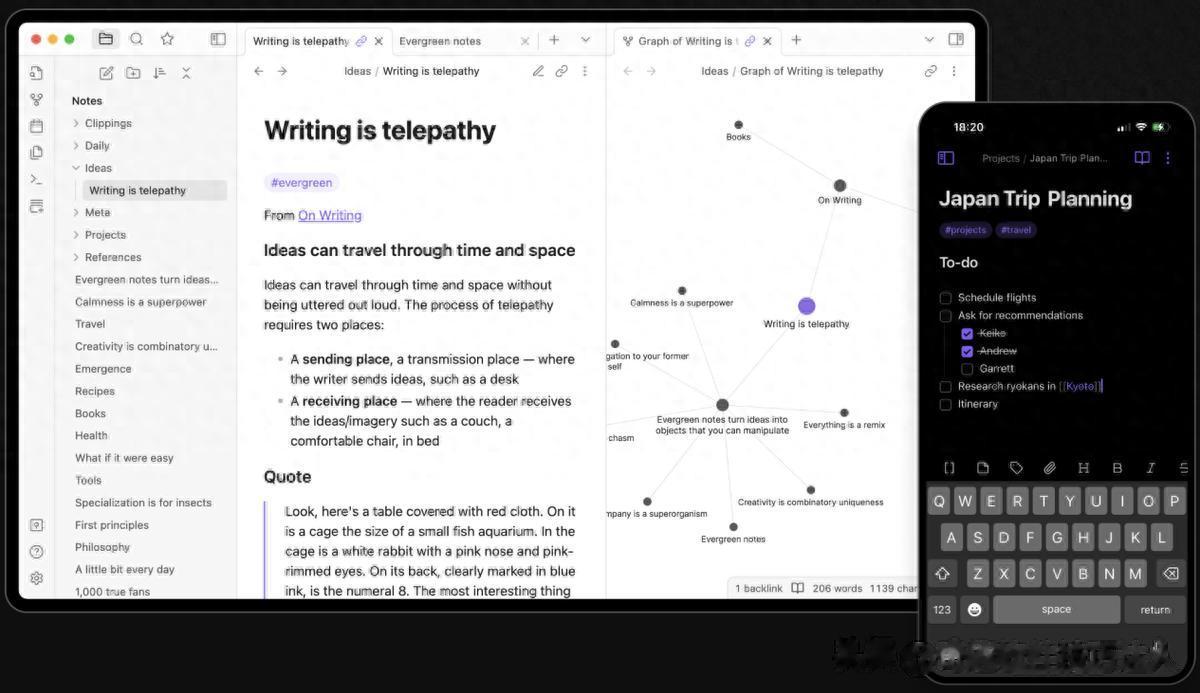1200x693 pixels.
Task: Open vault switcher icon above the help icon
Action: coord(36,525)
